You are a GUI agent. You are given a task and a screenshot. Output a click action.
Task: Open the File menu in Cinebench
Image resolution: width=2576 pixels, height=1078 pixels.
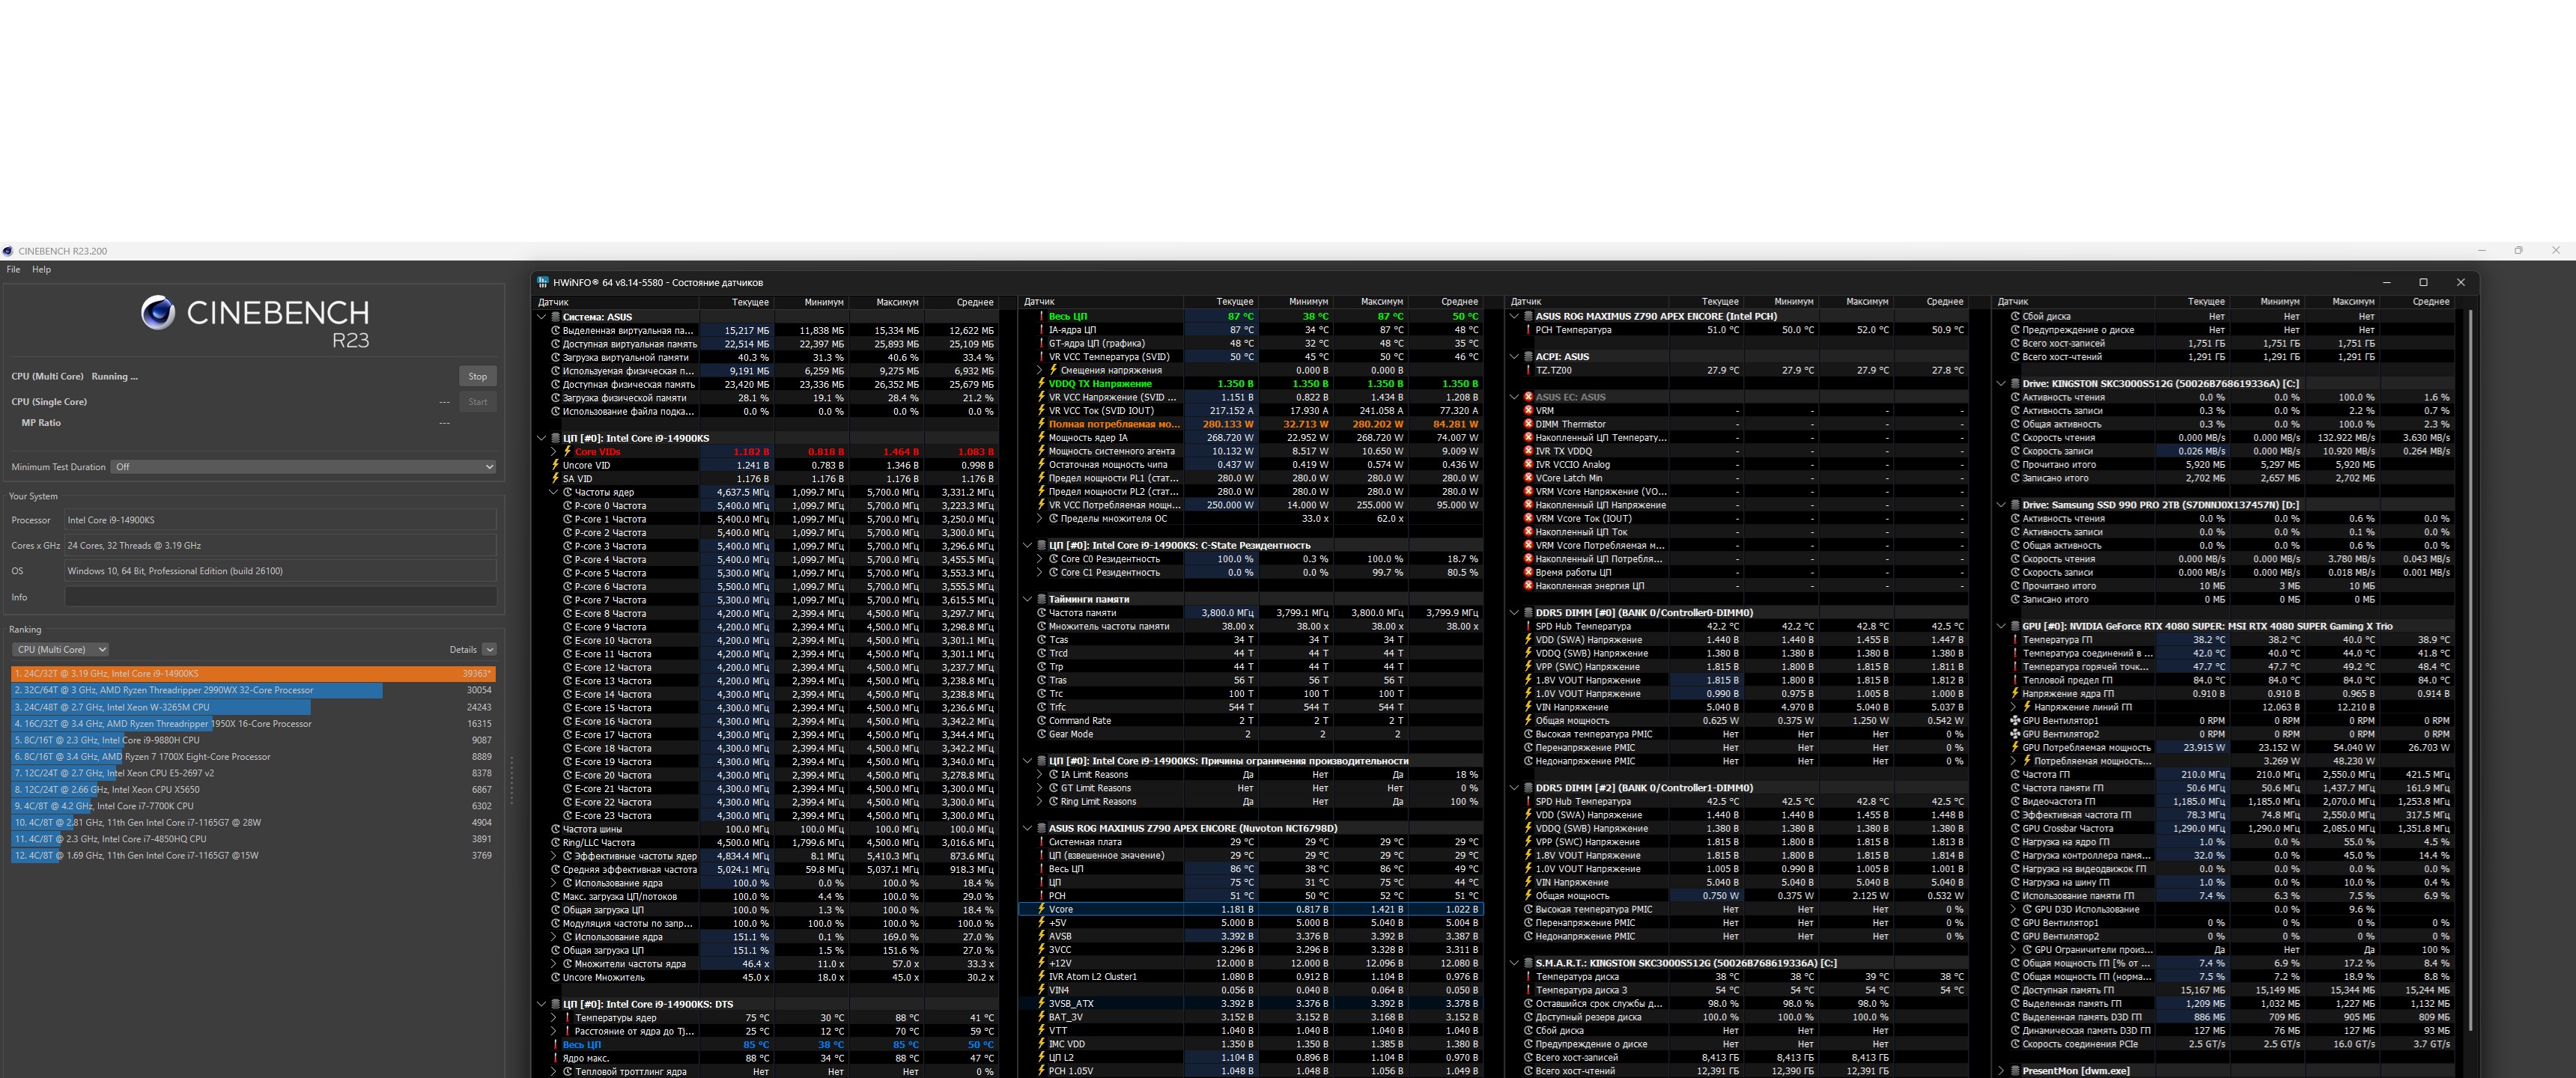(13, 270)
